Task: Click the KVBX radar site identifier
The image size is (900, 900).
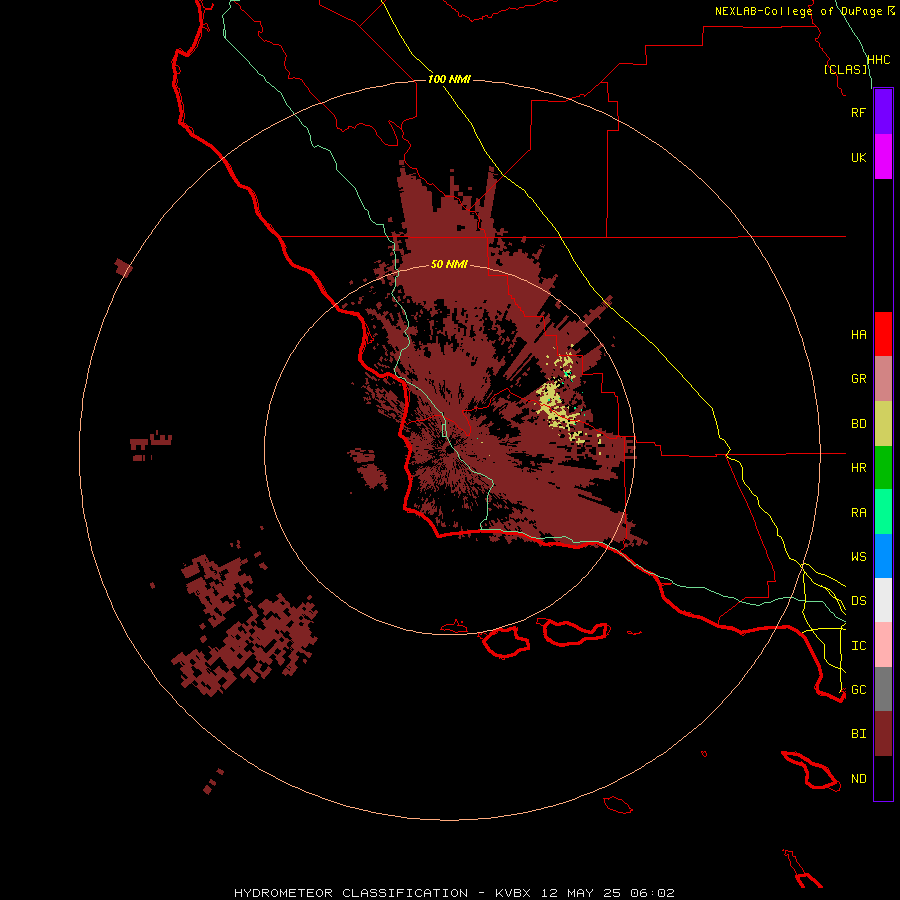Action: (x=513, y=893)
